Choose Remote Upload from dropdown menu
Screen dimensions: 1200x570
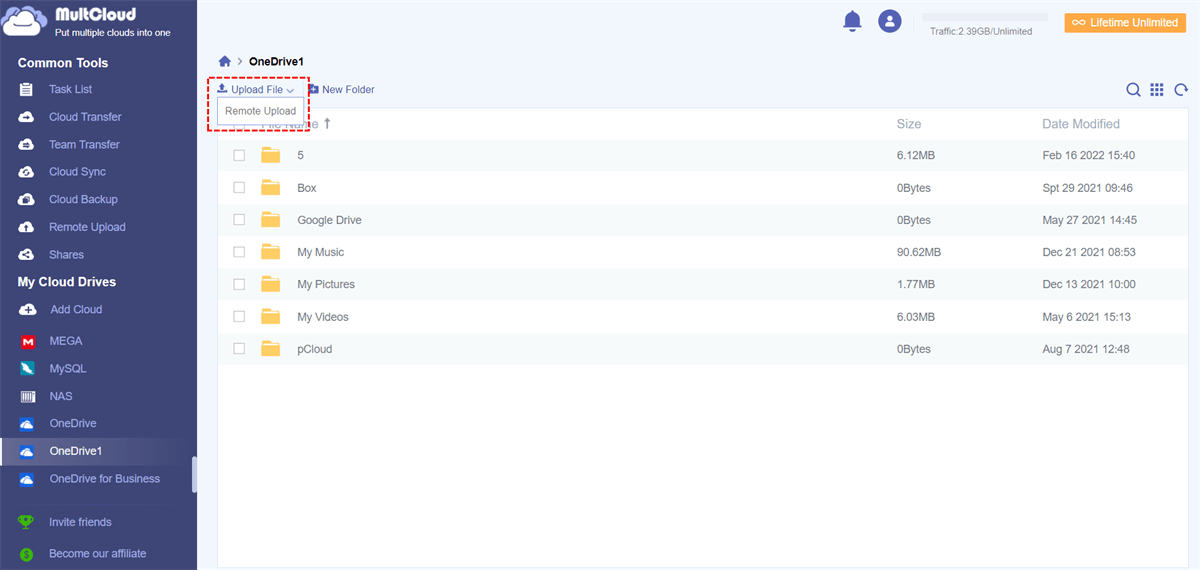(x=261, y=111)
